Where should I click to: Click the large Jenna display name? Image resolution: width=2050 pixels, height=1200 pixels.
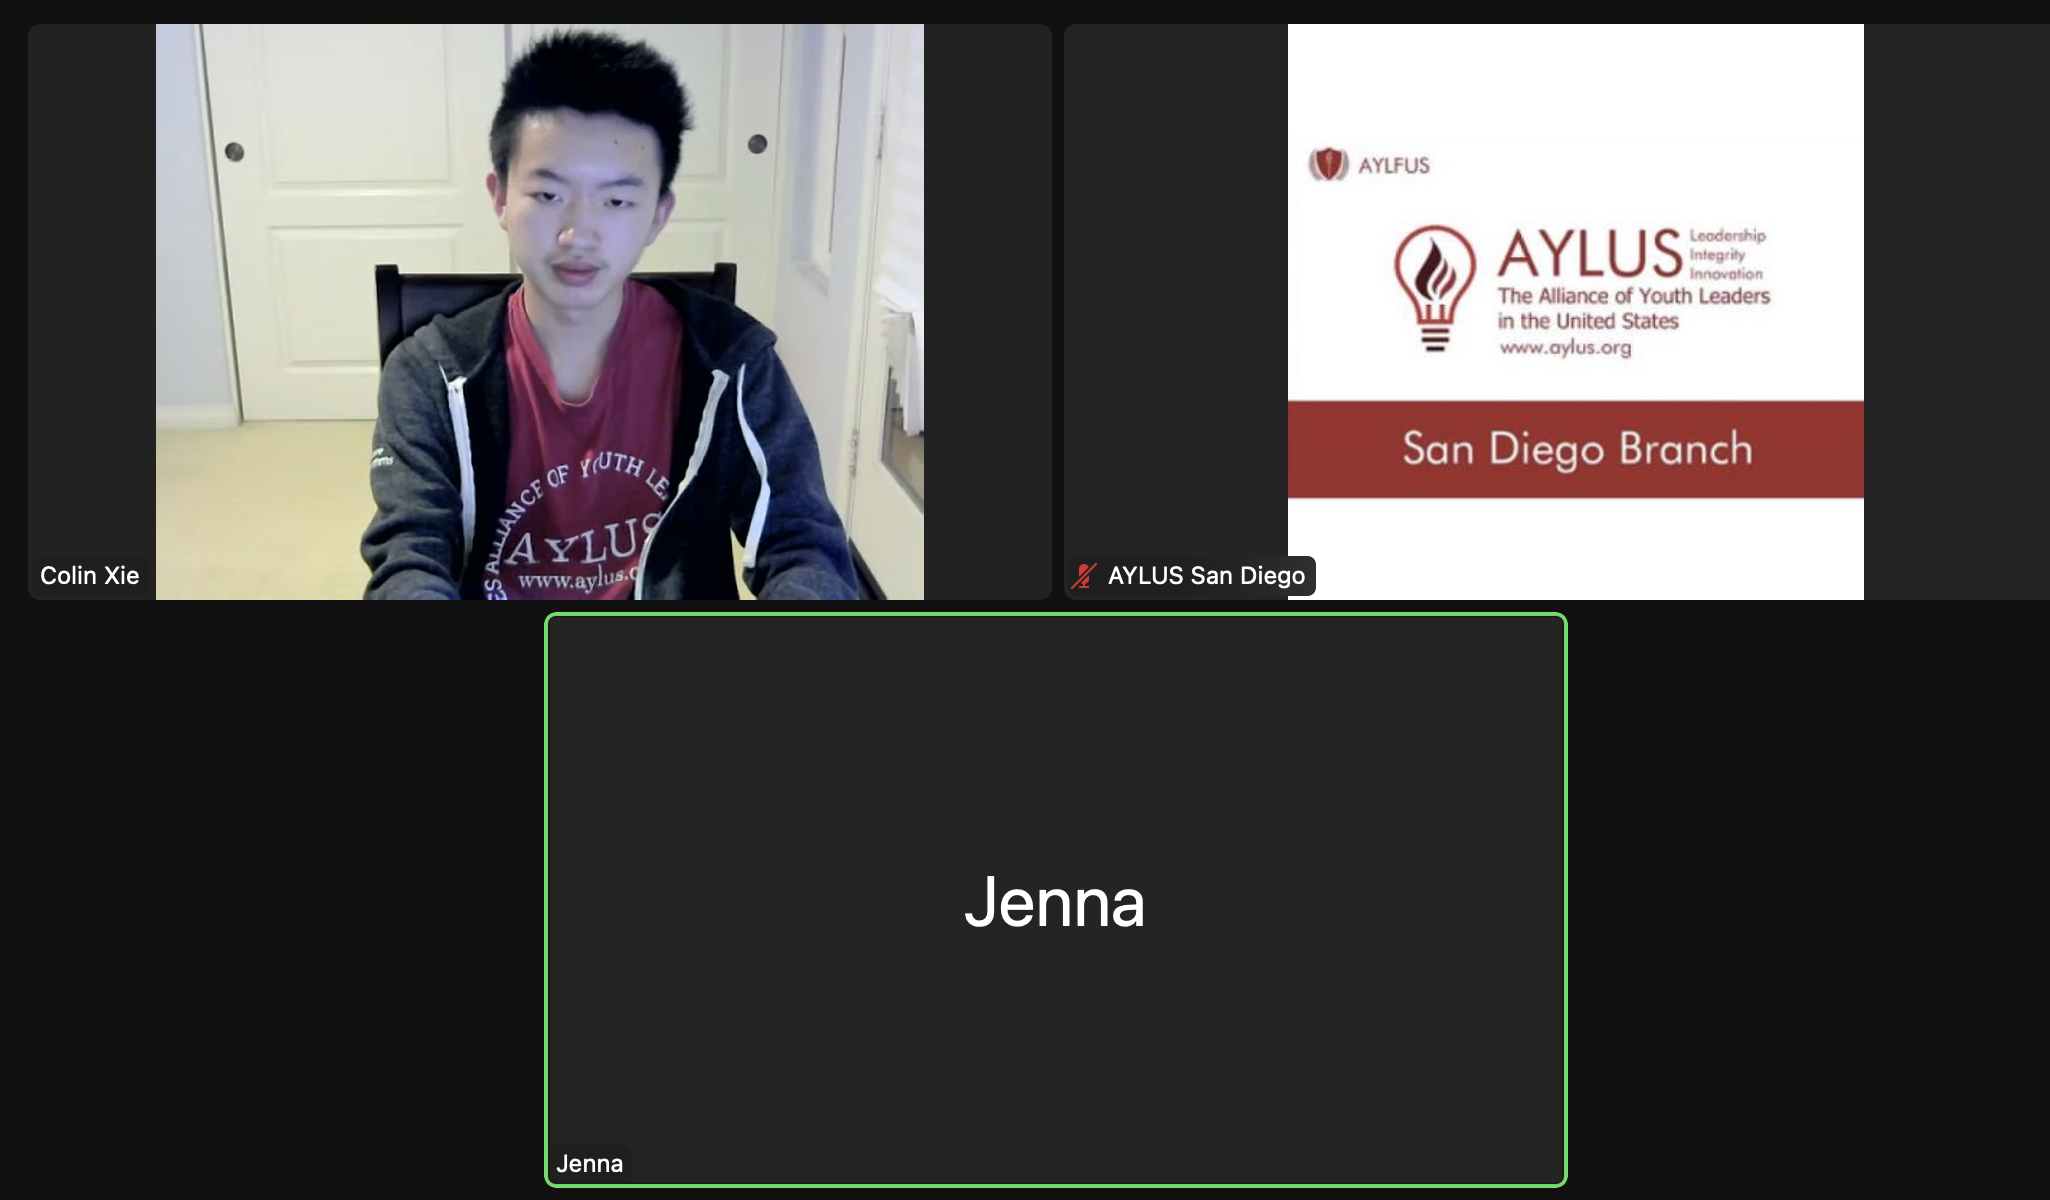point(1055,903)
